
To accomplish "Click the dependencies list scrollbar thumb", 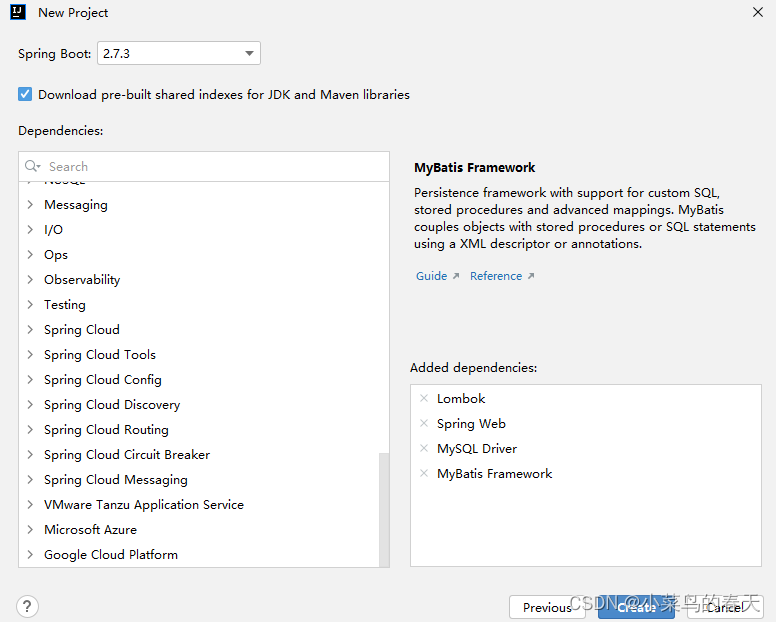I will click(x=384, y=510).
